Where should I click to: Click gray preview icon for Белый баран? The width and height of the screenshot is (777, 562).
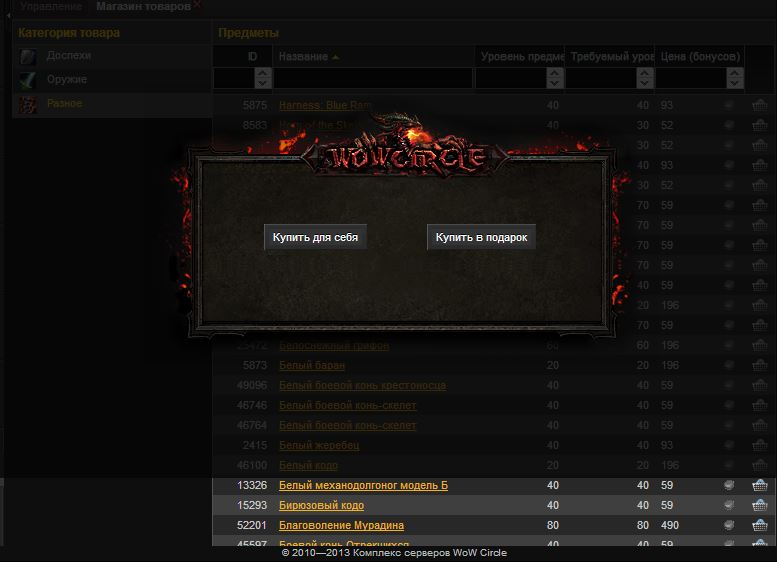coord(729,365)
